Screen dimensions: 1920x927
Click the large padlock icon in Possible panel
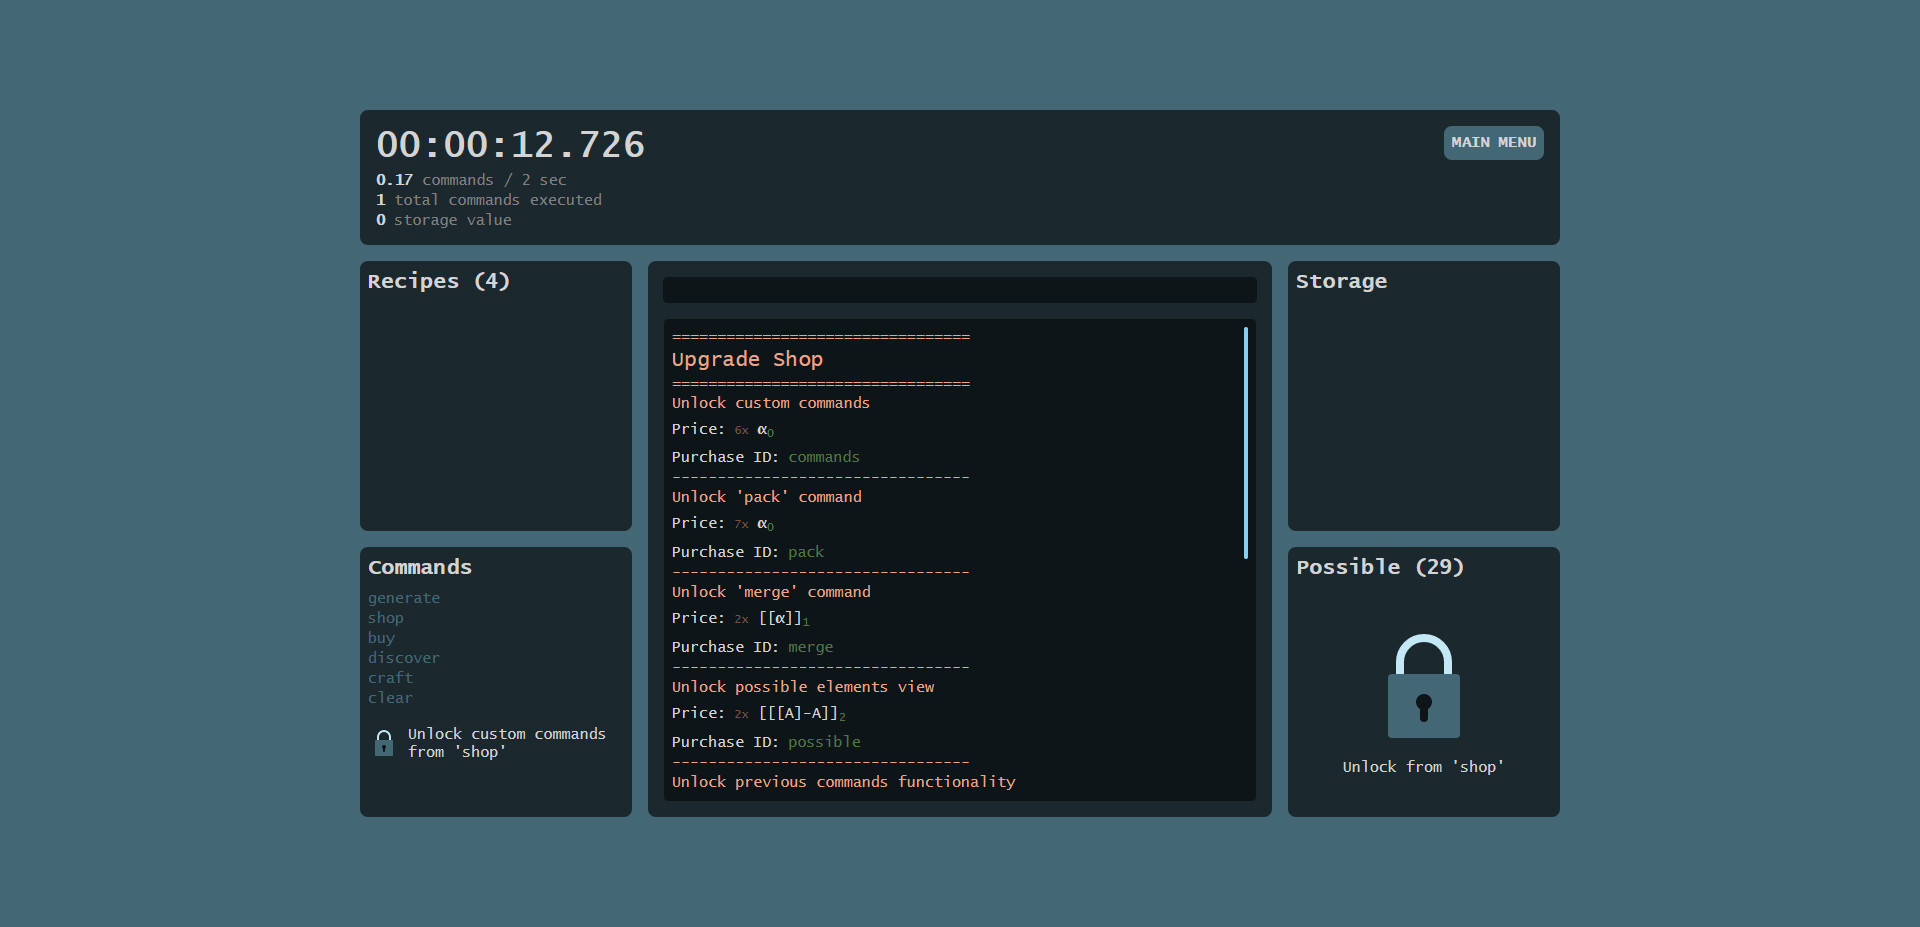[1423, 687]
